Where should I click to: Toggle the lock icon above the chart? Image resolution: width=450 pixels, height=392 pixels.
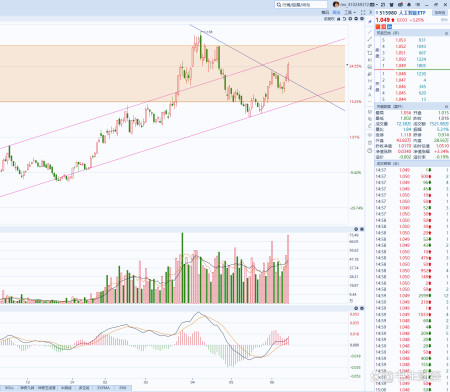pyautogui.click(x=339, y=19)
